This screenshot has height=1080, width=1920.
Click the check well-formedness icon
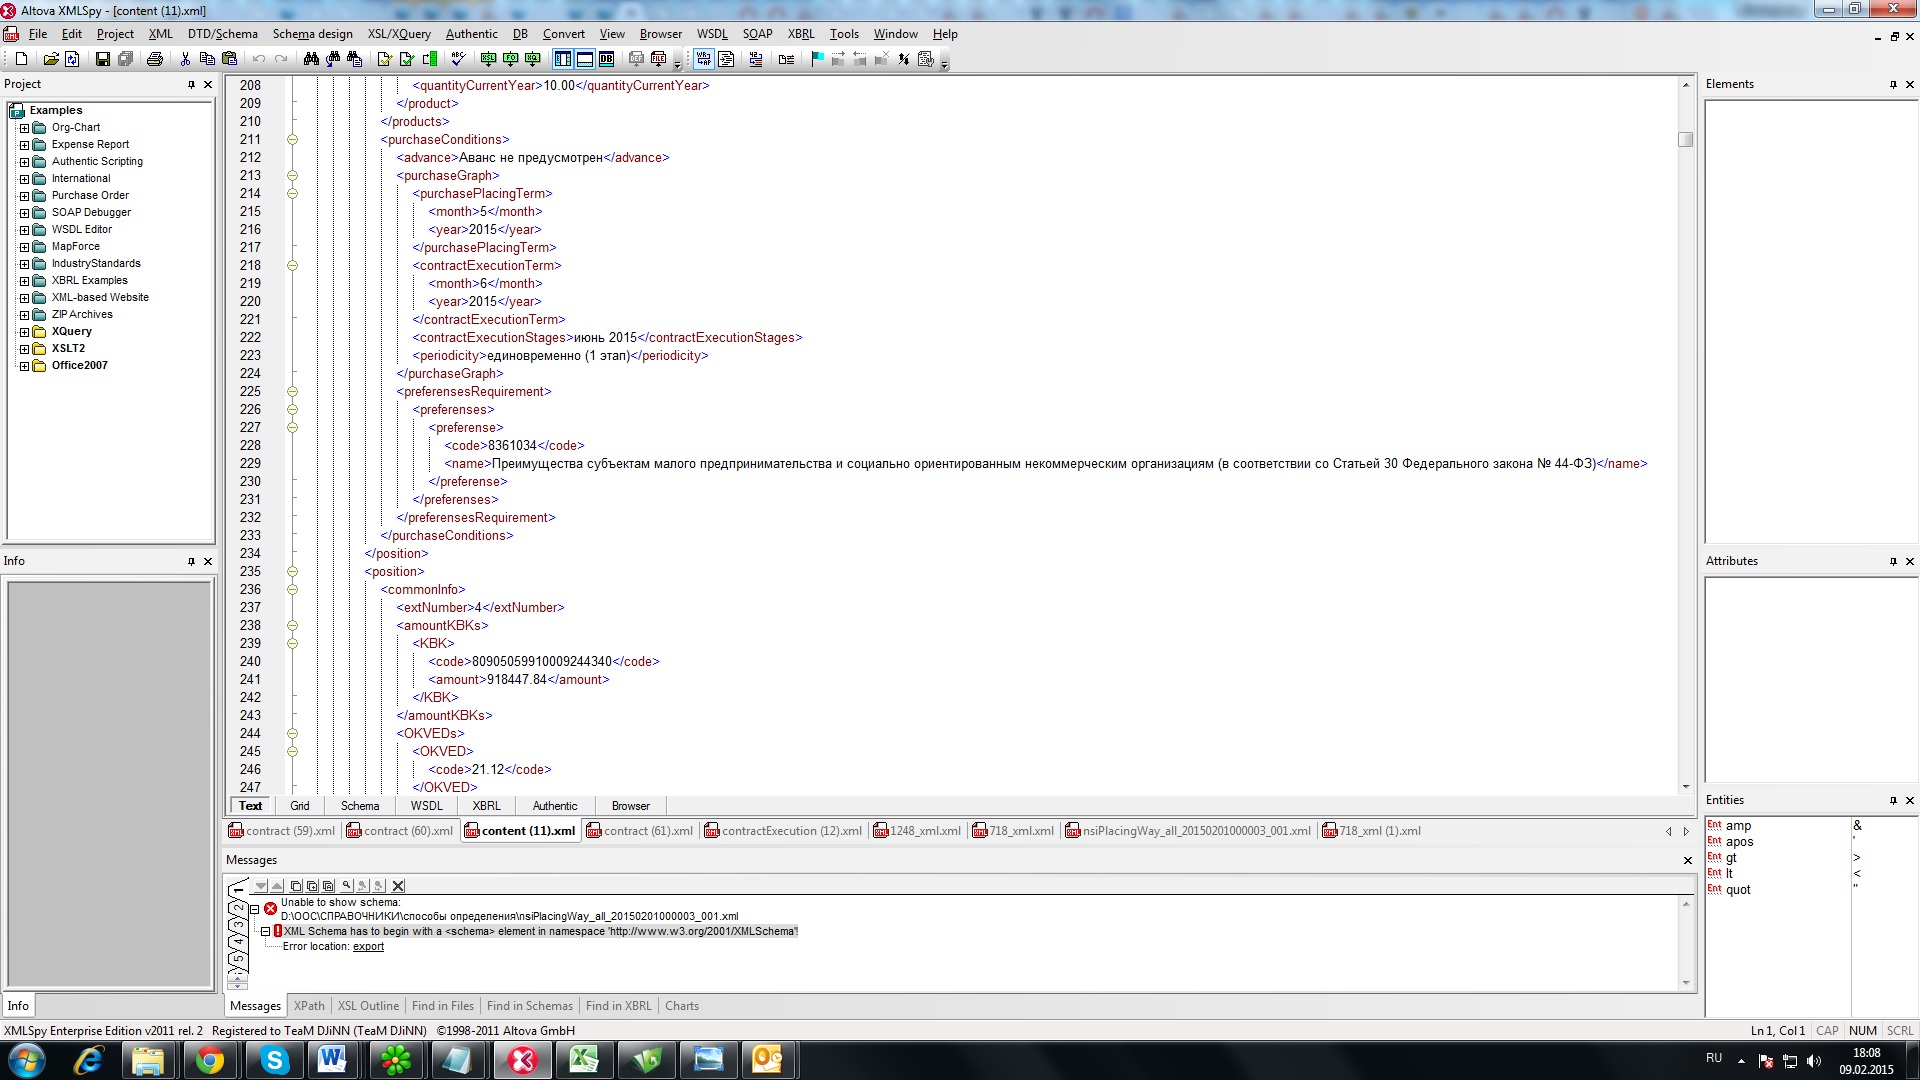[384, 59]
